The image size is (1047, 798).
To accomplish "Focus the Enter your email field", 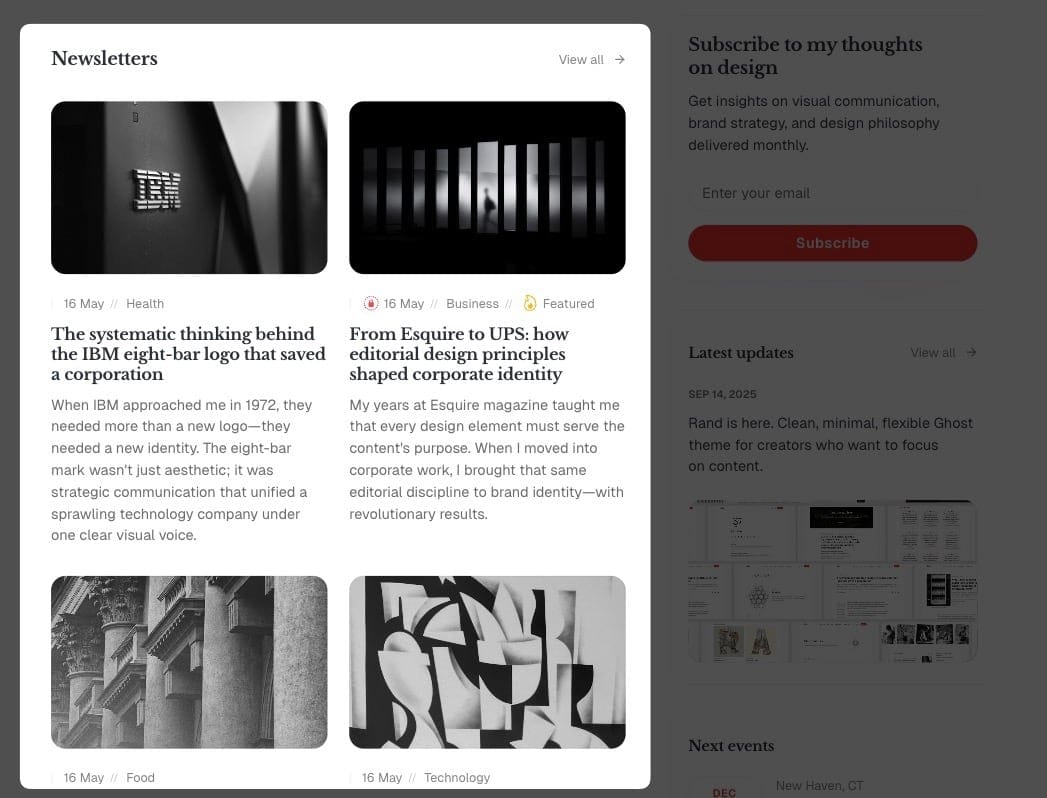I will (833, 193).
